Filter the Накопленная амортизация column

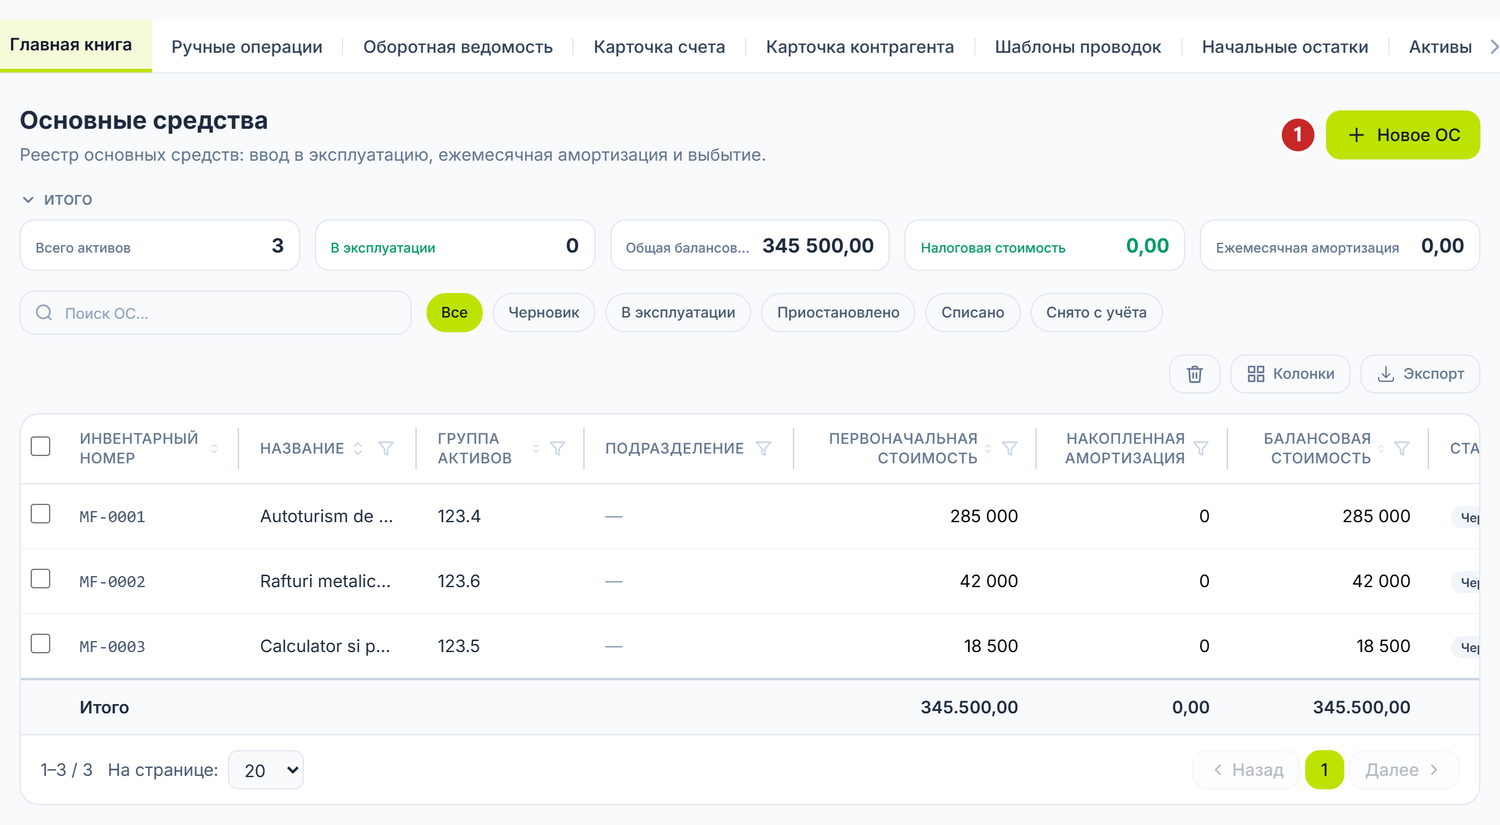[x=1201, y=449]
